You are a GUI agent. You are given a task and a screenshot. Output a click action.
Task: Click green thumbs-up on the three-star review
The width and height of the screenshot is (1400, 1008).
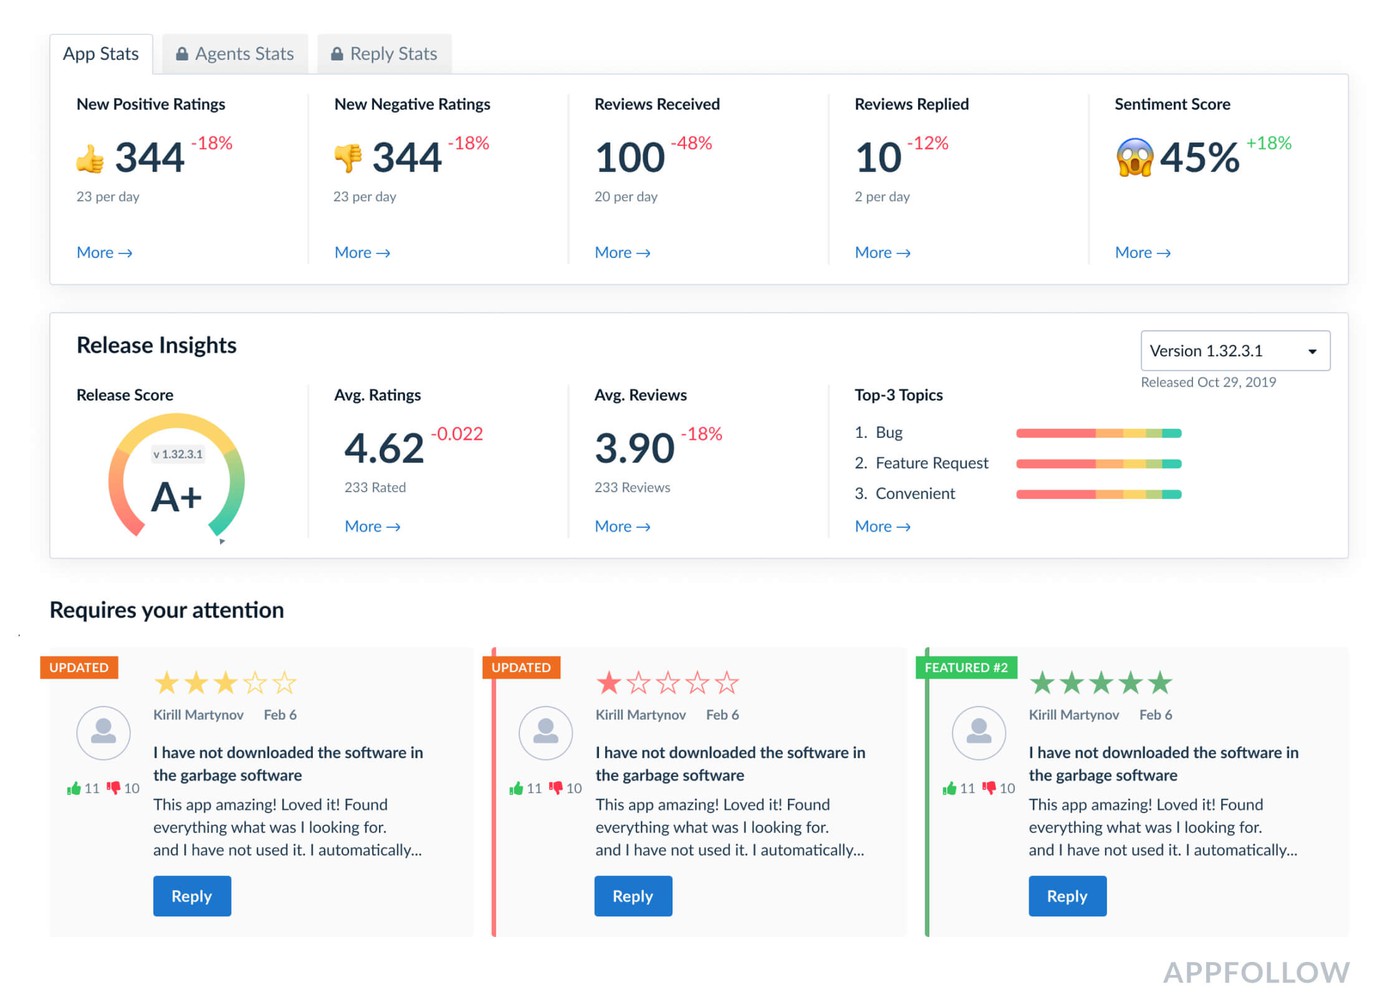tap(74, 789)
